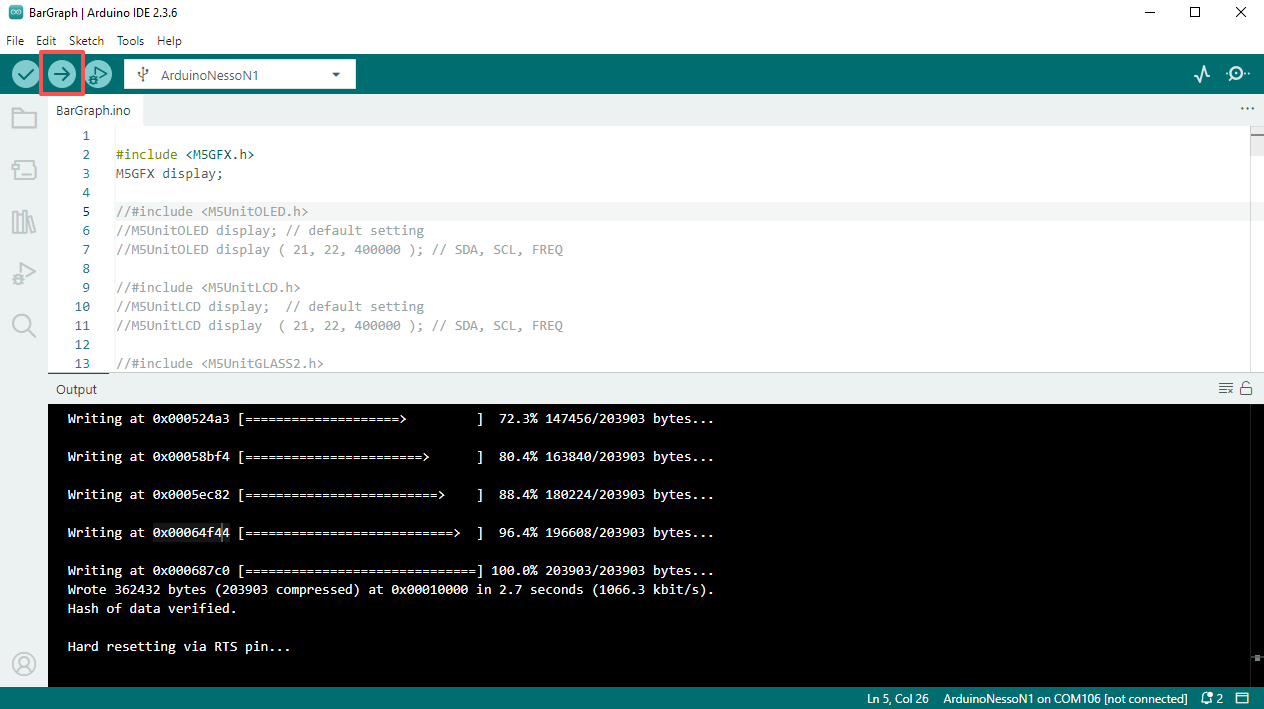Image resolution: width=1264 pixels, height=709 pixels.
Task: Sign in via the account profile icon
Action: pos(24,663)
